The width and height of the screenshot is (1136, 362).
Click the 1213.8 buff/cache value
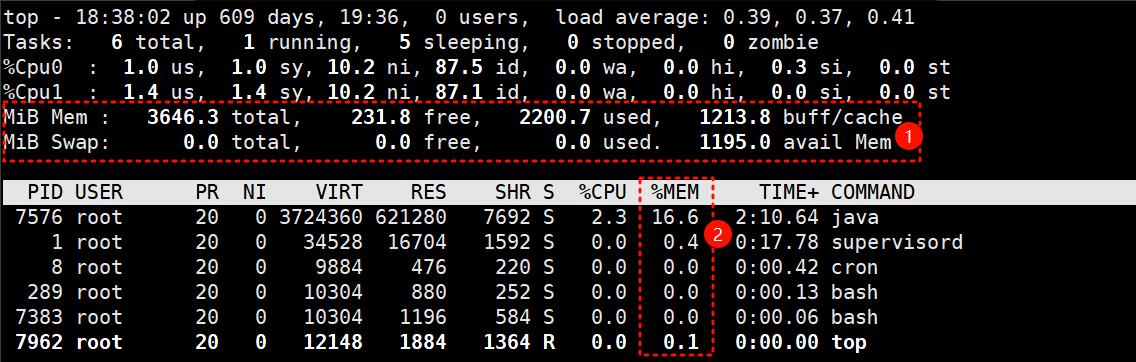click(735, 117)
